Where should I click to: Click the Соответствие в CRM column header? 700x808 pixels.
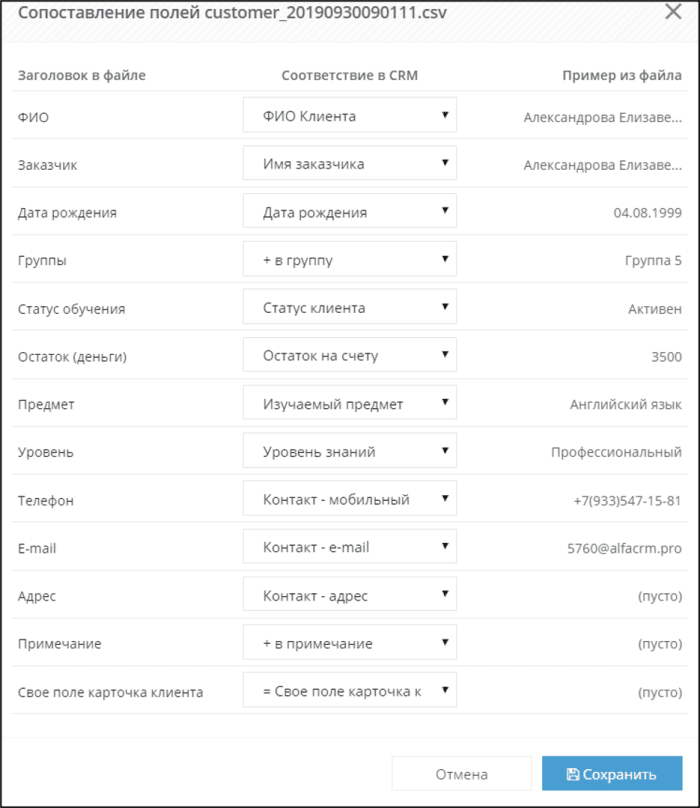[x=349, y=75]
